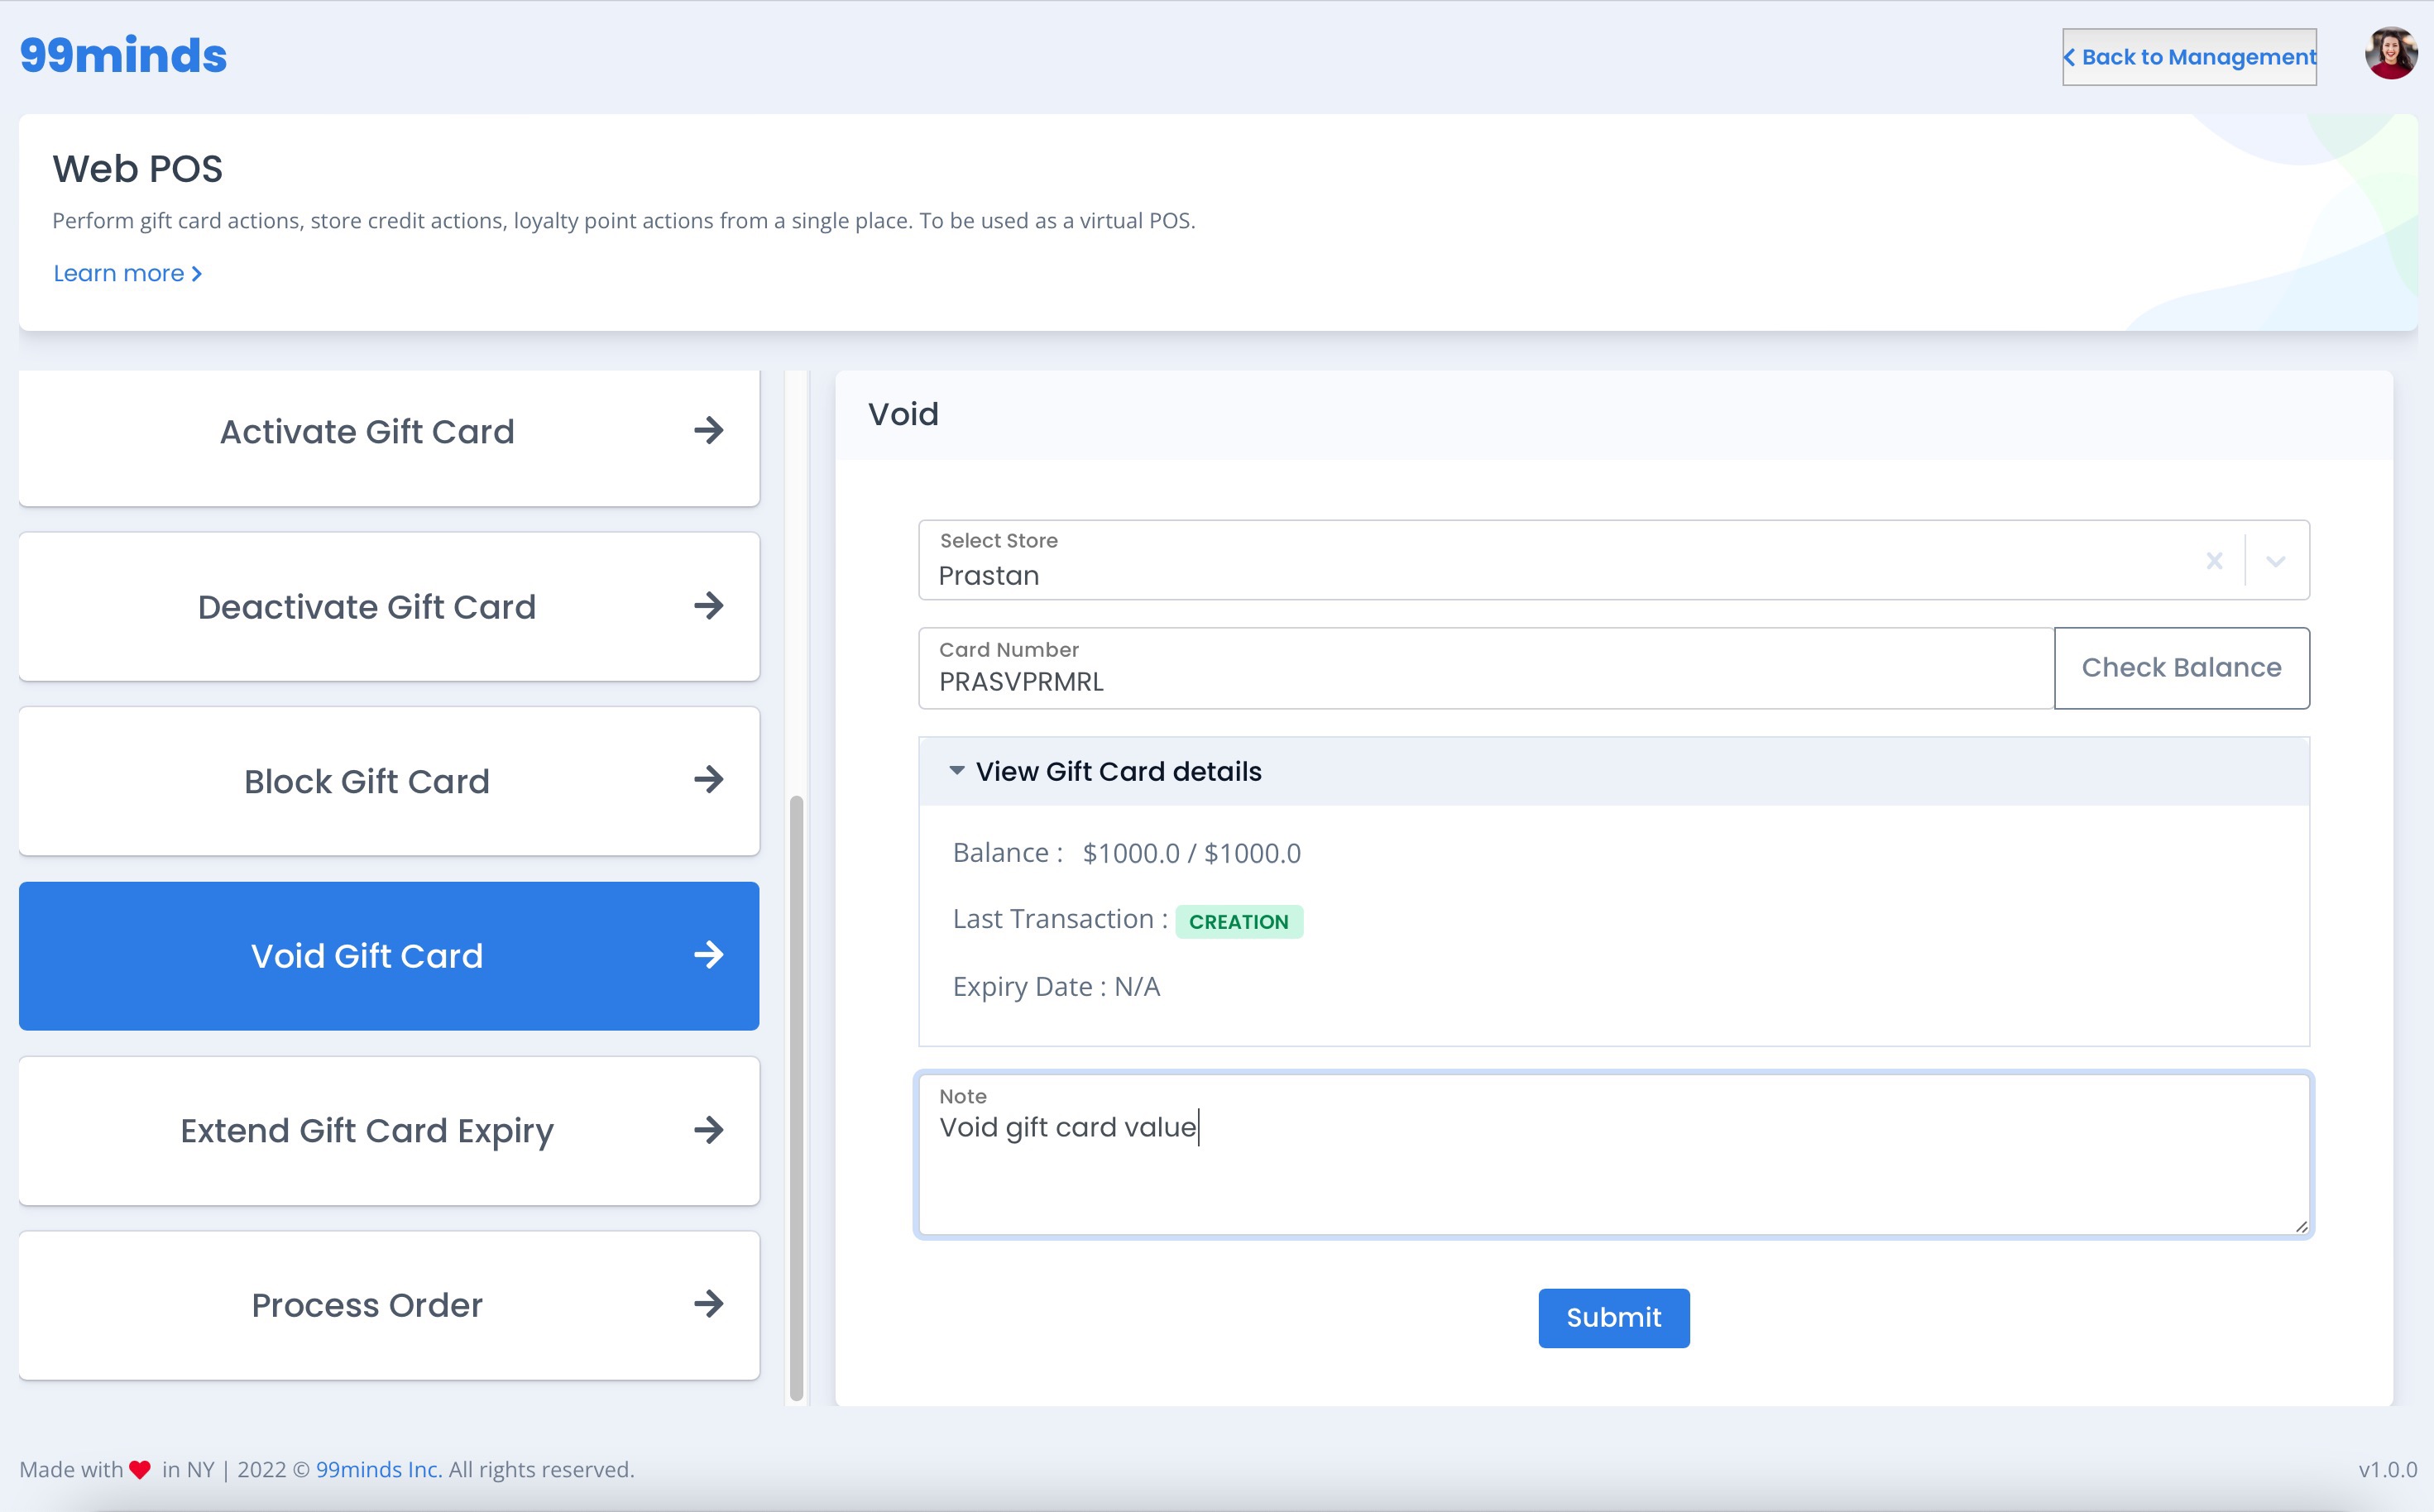Select Extend Gift Card Expiry menu item

click(x=389, y=1131)
